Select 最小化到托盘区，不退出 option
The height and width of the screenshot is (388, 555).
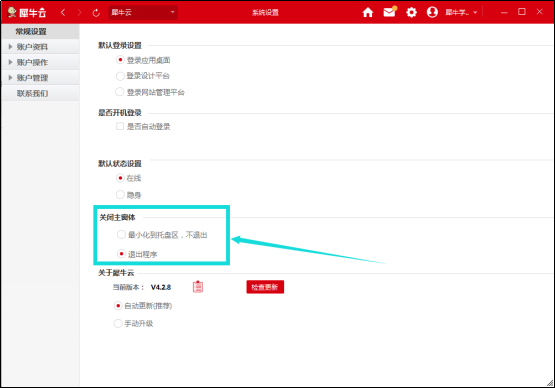121,234
